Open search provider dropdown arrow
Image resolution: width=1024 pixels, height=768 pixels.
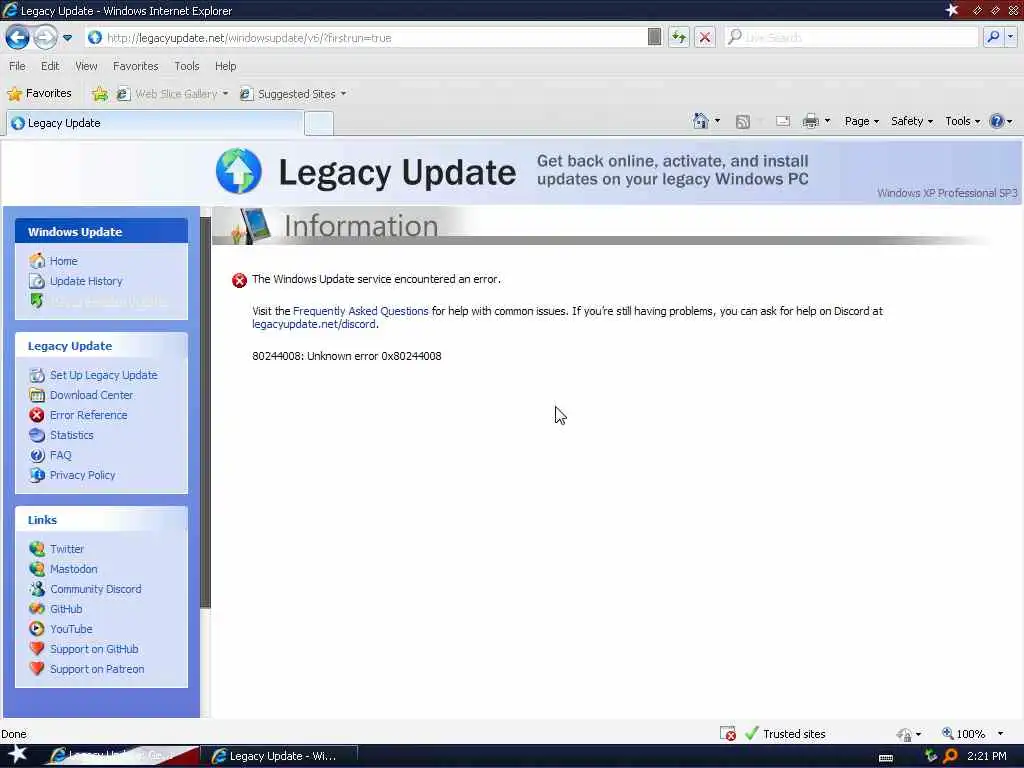point(1010,37)
